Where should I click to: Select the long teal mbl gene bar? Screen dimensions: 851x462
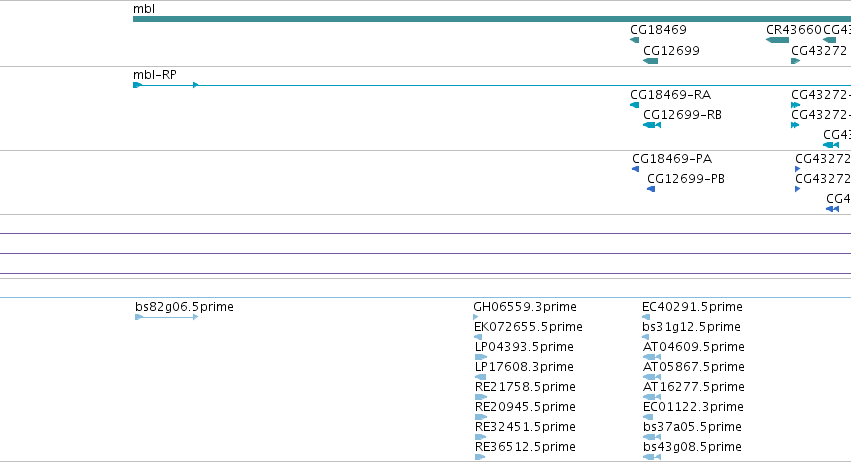tap(492, 19)
